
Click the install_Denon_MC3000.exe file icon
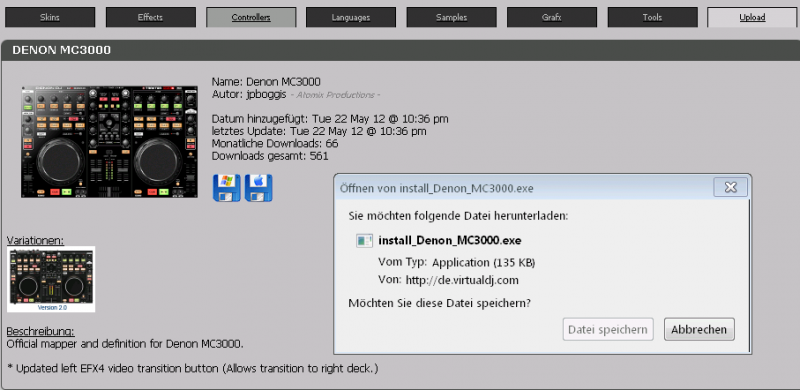364,240
